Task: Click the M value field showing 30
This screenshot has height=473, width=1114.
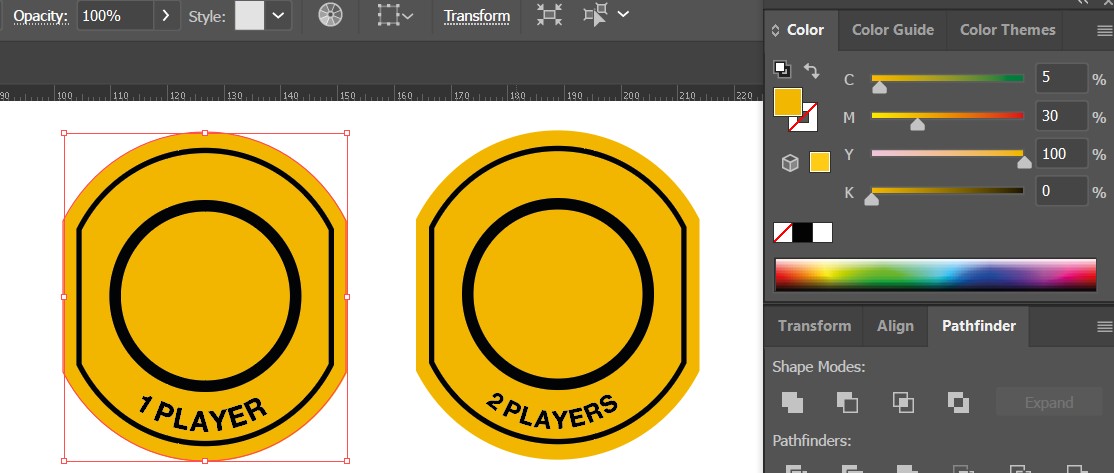Action: coord(1061,116)
